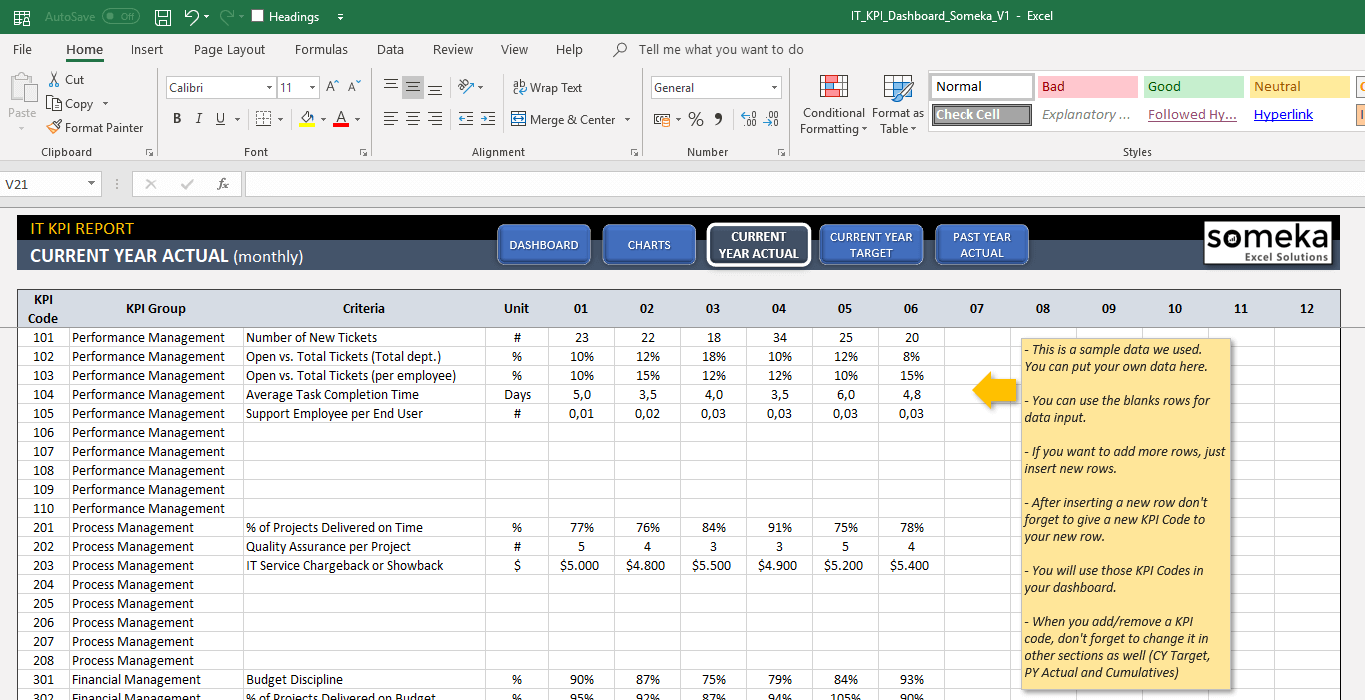Click the fill color yellow swatch

(307, 119)
